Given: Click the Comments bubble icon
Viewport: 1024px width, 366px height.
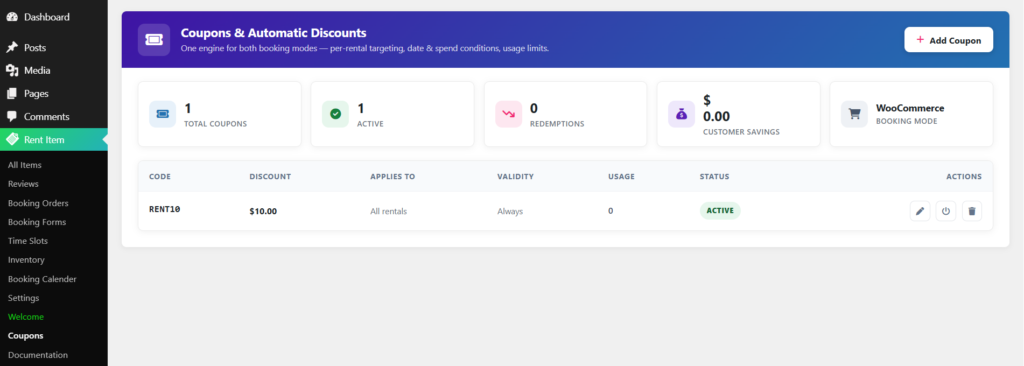Looking at the screenshot, I should point(12,116).
